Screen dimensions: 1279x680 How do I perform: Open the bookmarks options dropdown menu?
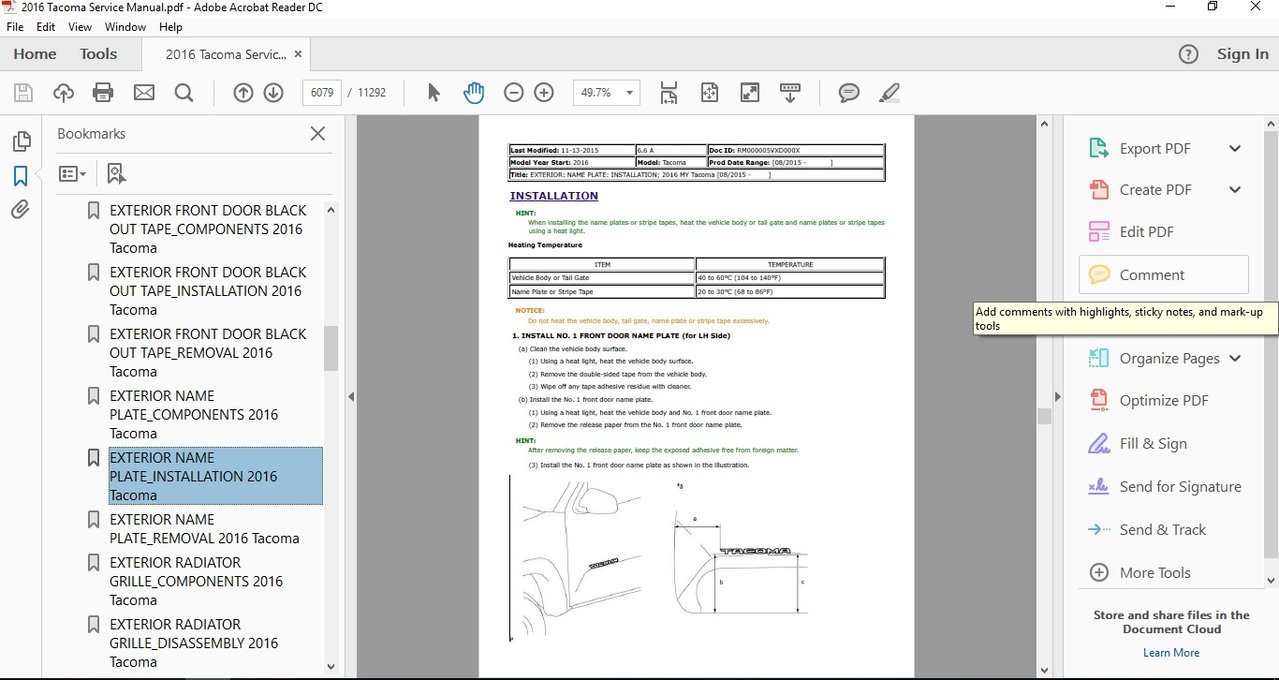72,174
